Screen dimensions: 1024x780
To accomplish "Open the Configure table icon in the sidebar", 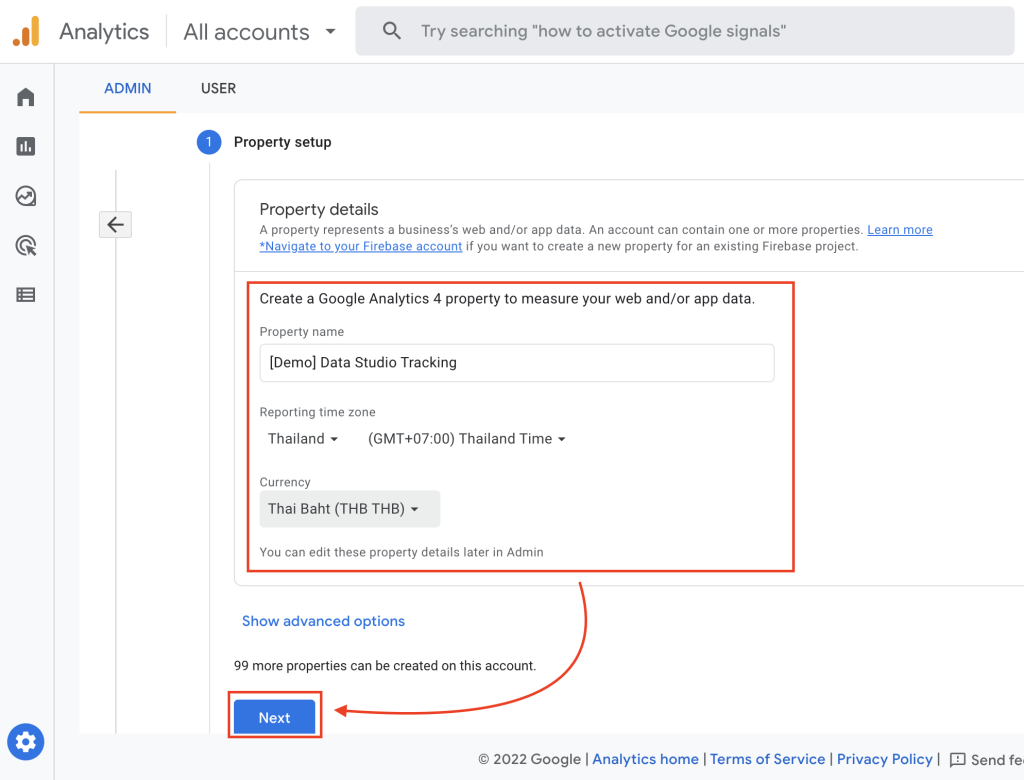I will 25,295.
